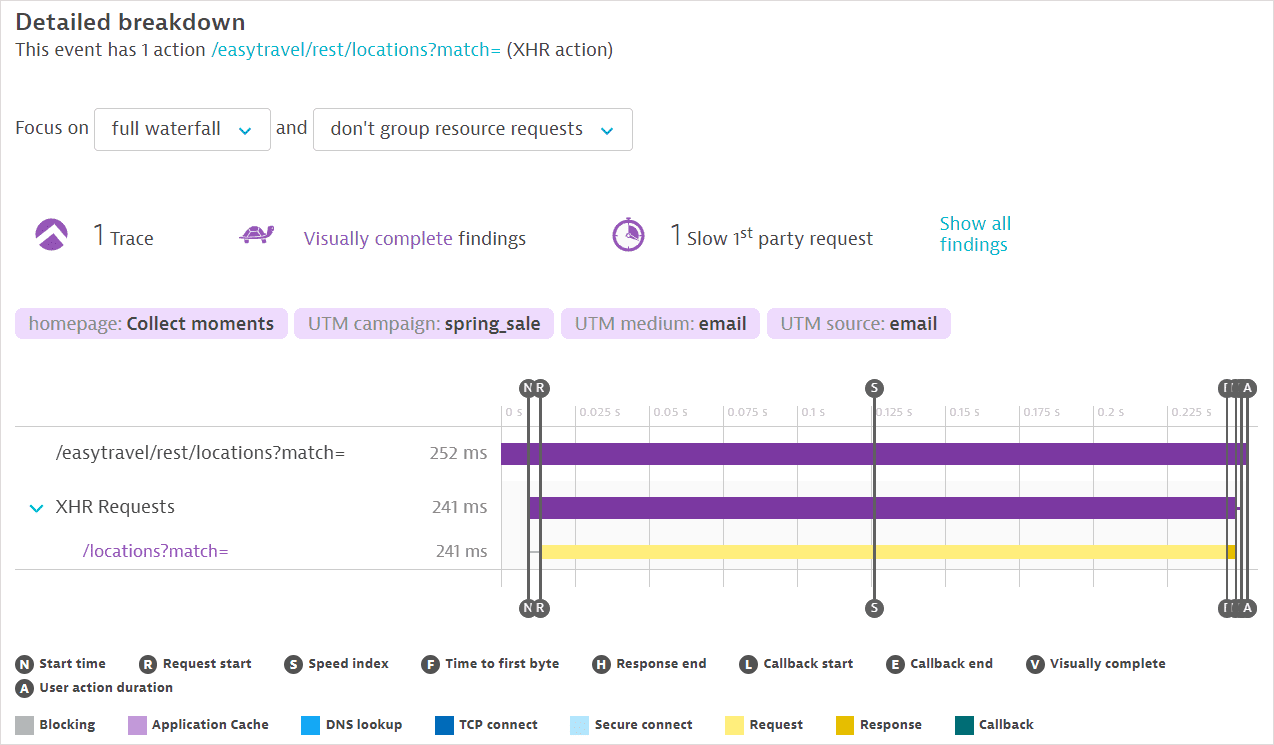Click the '0.175 s' axis label
Image resolution: width=1274 pixels, height=745 pixels.
(1043, 412)
